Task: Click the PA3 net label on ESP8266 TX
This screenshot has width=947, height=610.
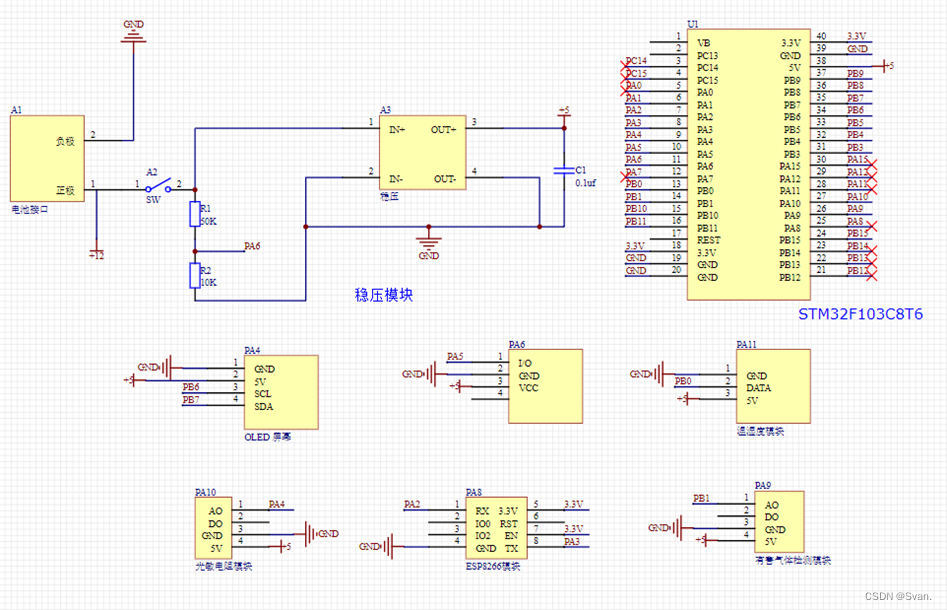Action: (572, 542)
